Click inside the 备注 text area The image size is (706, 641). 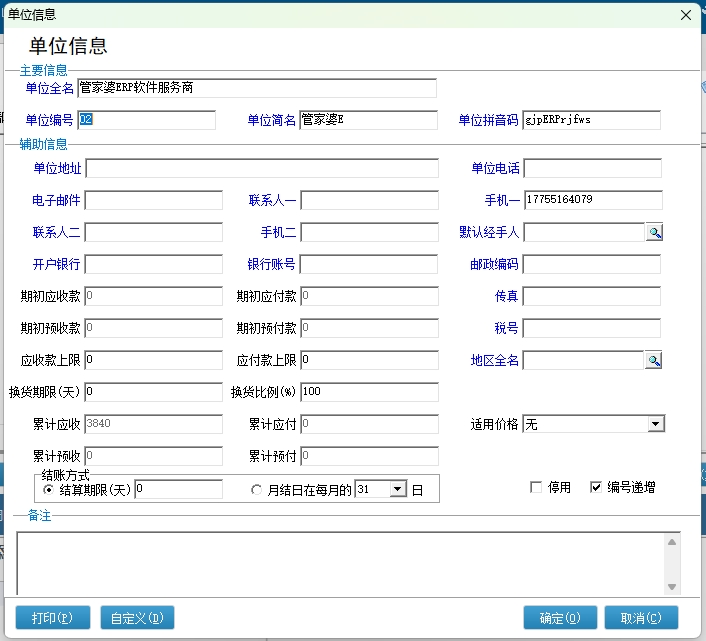pyautogui.click(x=340, y=564)
